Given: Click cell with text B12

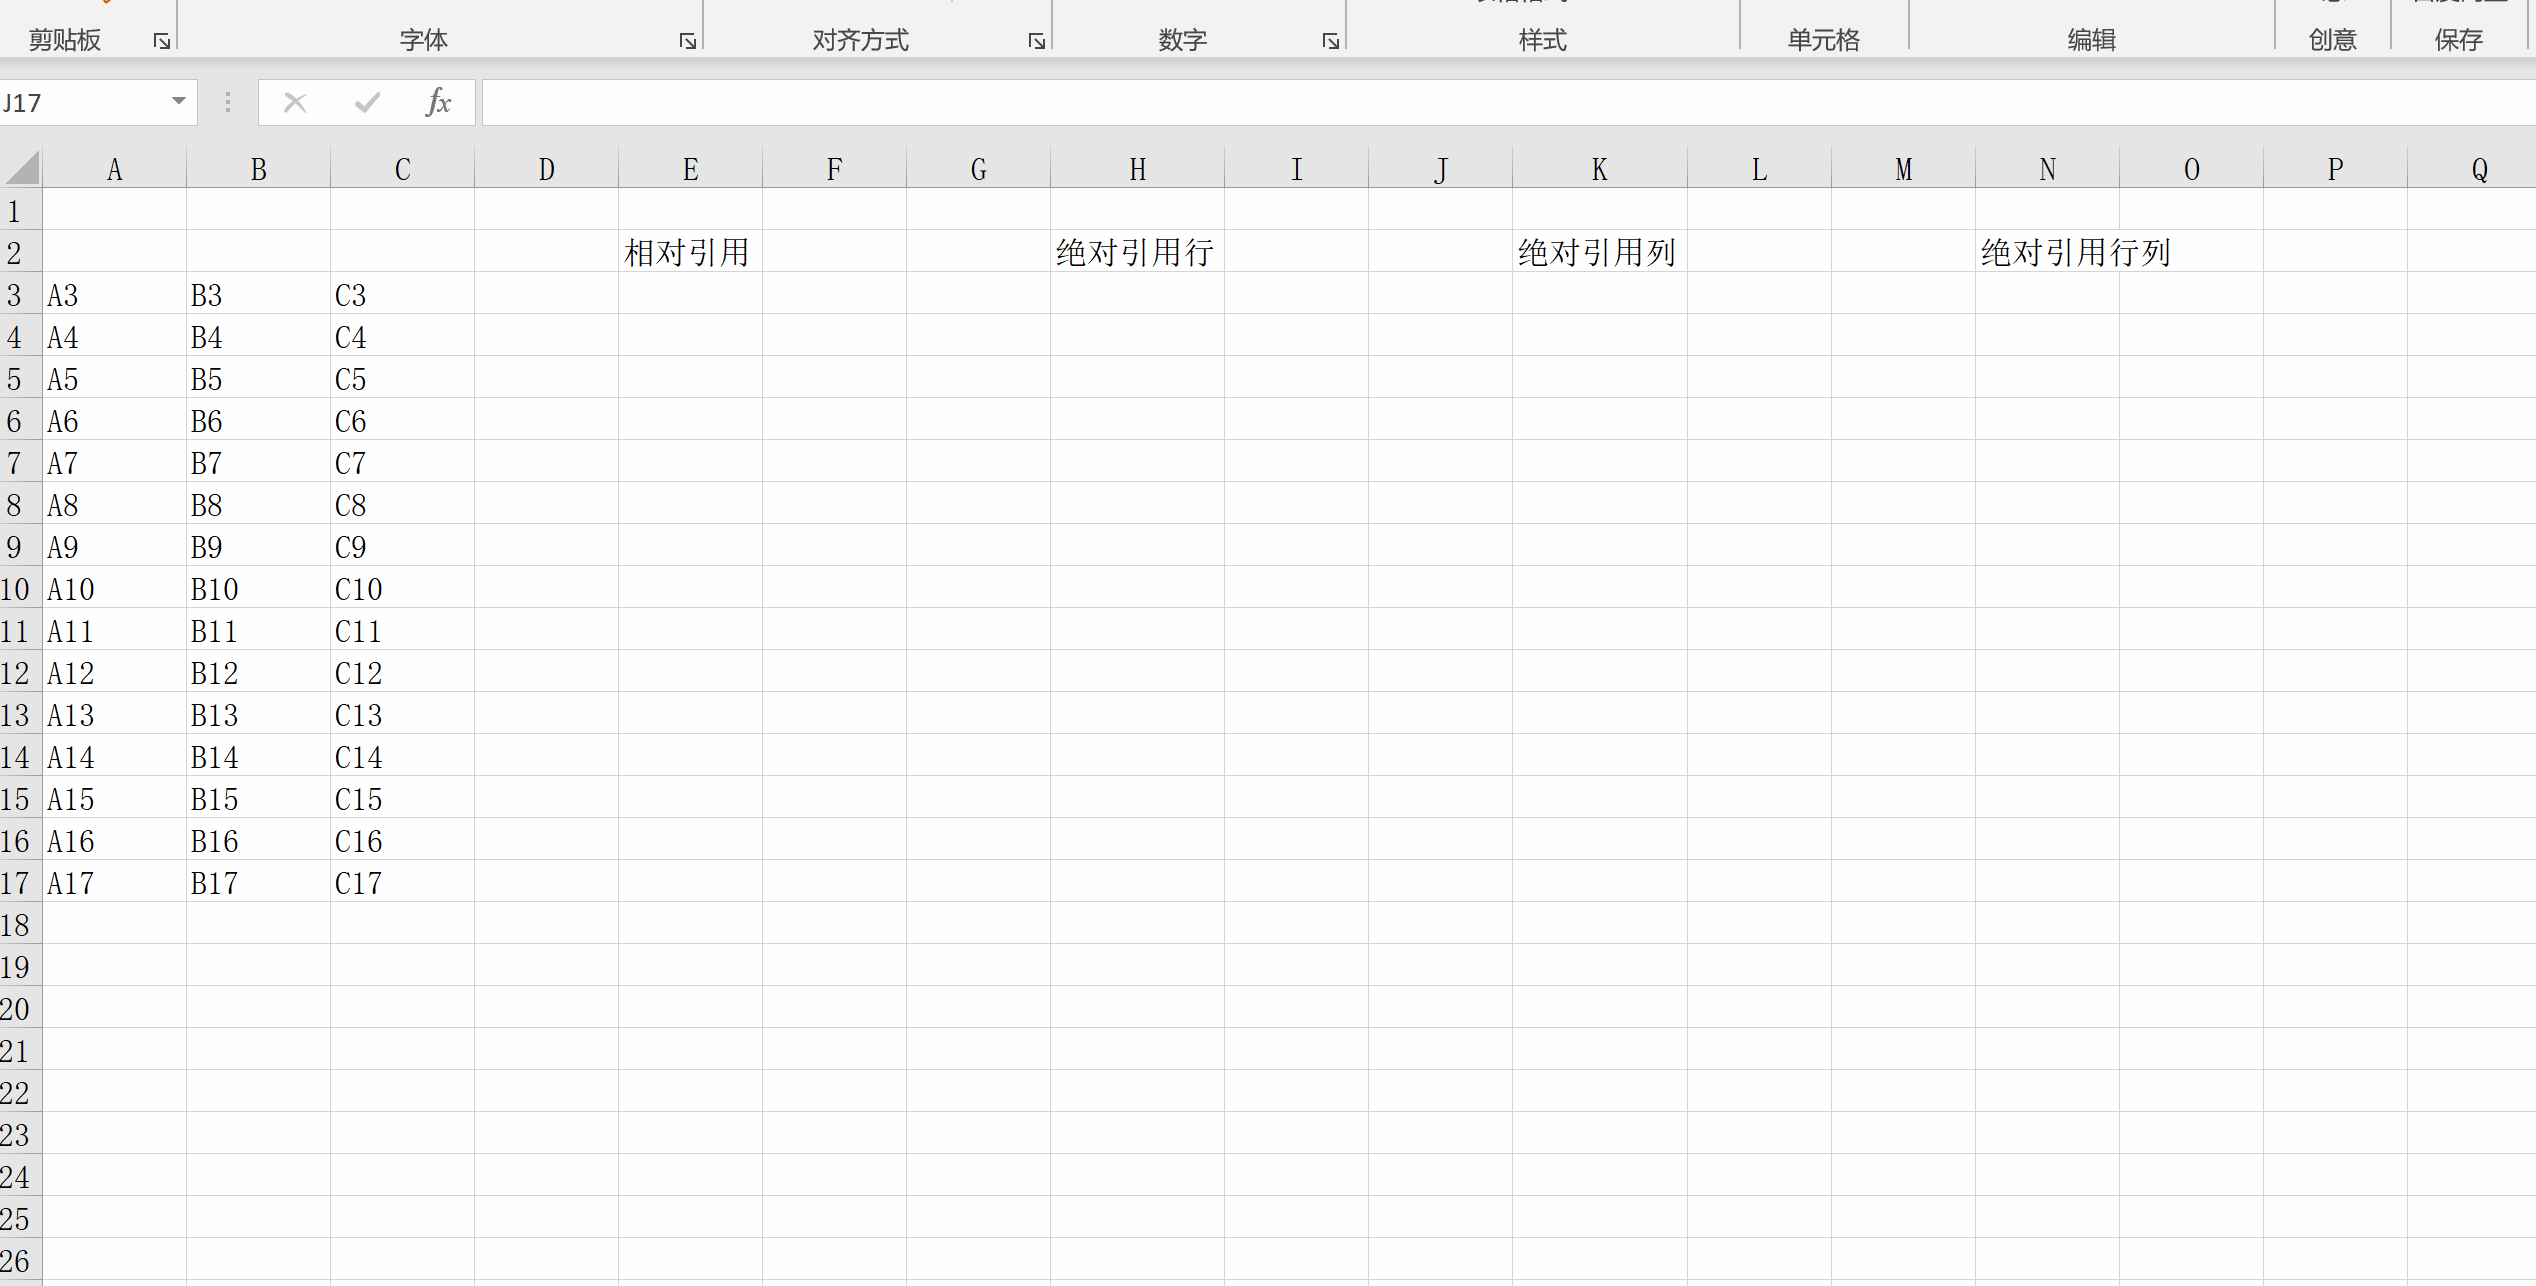Looking at the screenshot, I should click(x=258, y=673).
